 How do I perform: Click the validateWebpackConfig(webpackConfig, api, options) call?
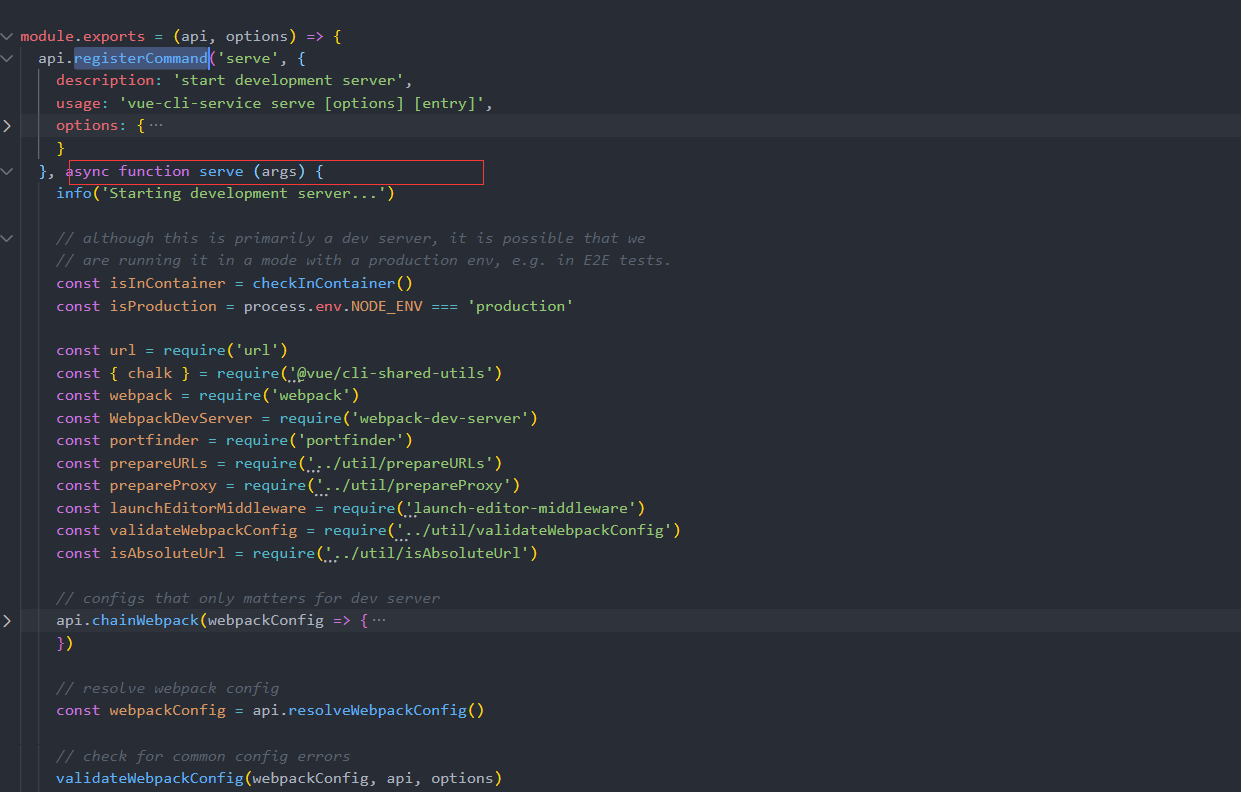coord(279,778)
